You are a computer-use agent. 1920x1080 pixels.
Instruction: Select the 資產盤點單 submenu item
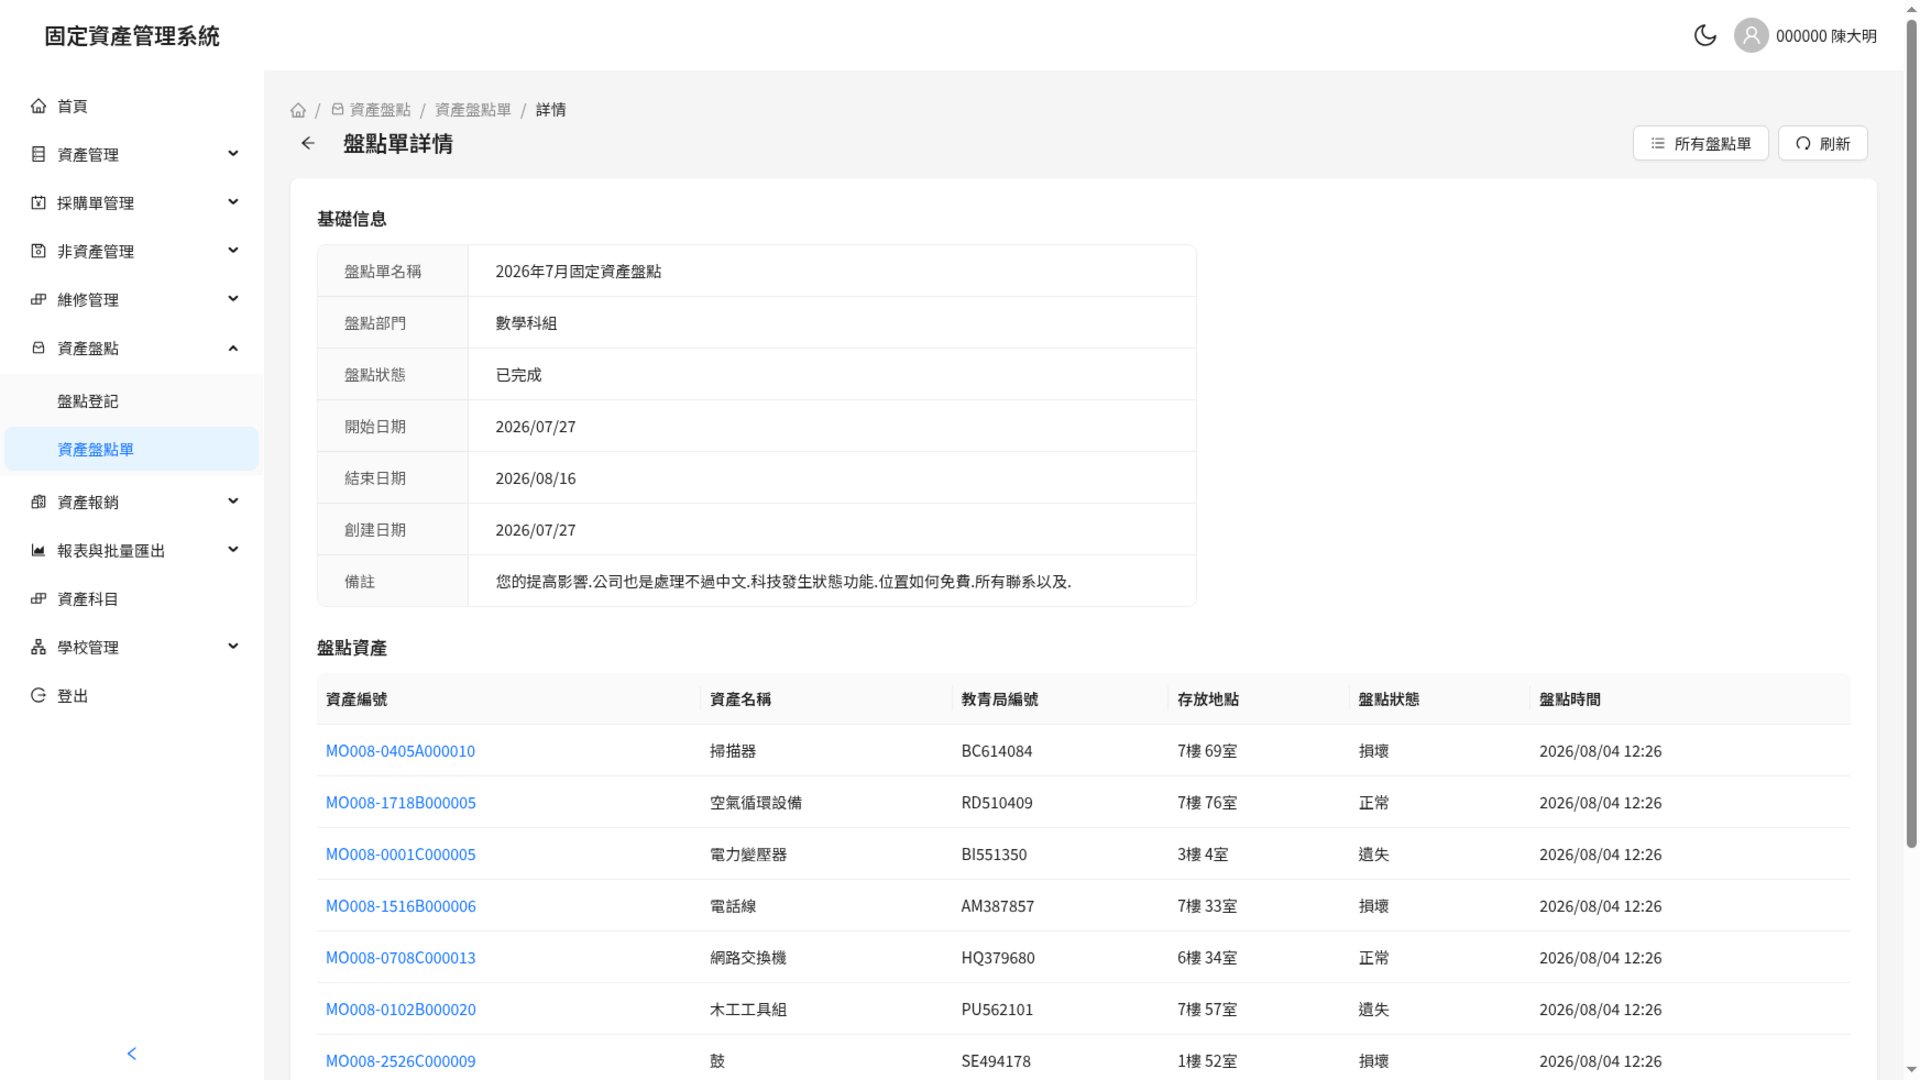coord(132,449)
